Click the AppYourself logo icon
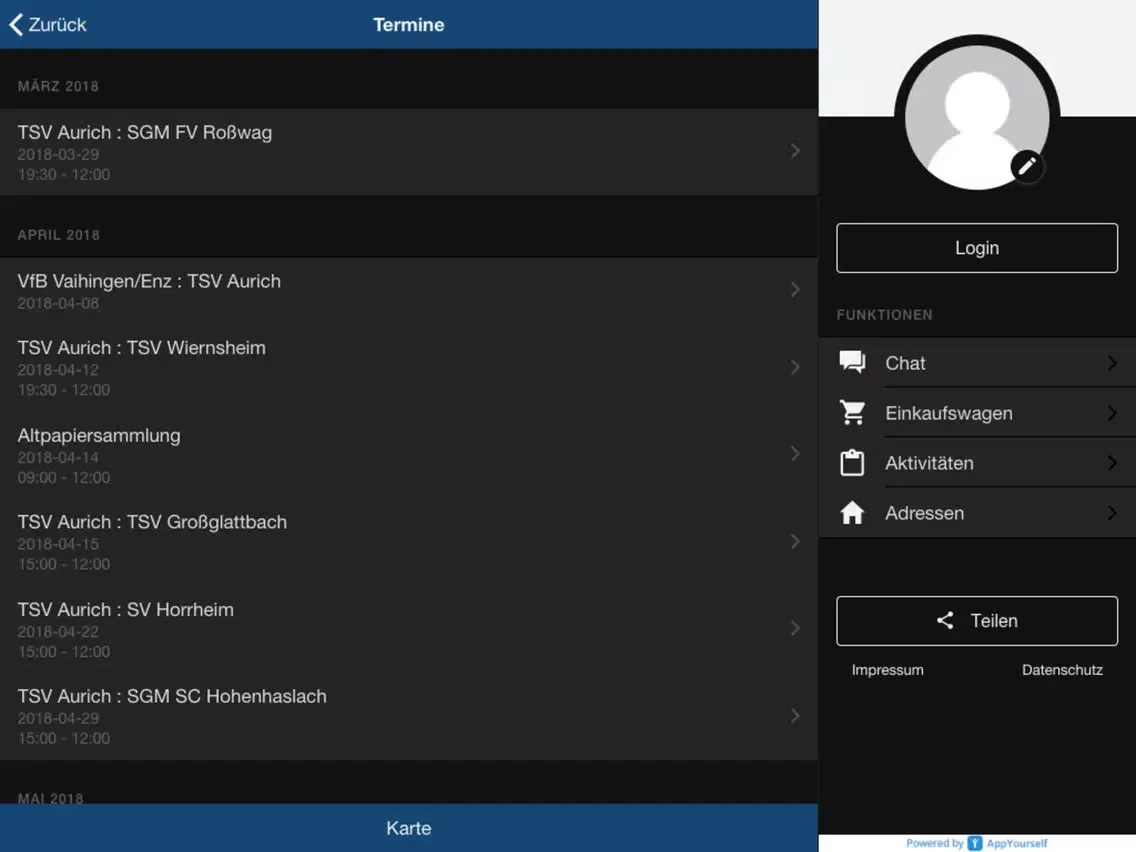This screenshot has width=1136, height=852. pos(974,843)
